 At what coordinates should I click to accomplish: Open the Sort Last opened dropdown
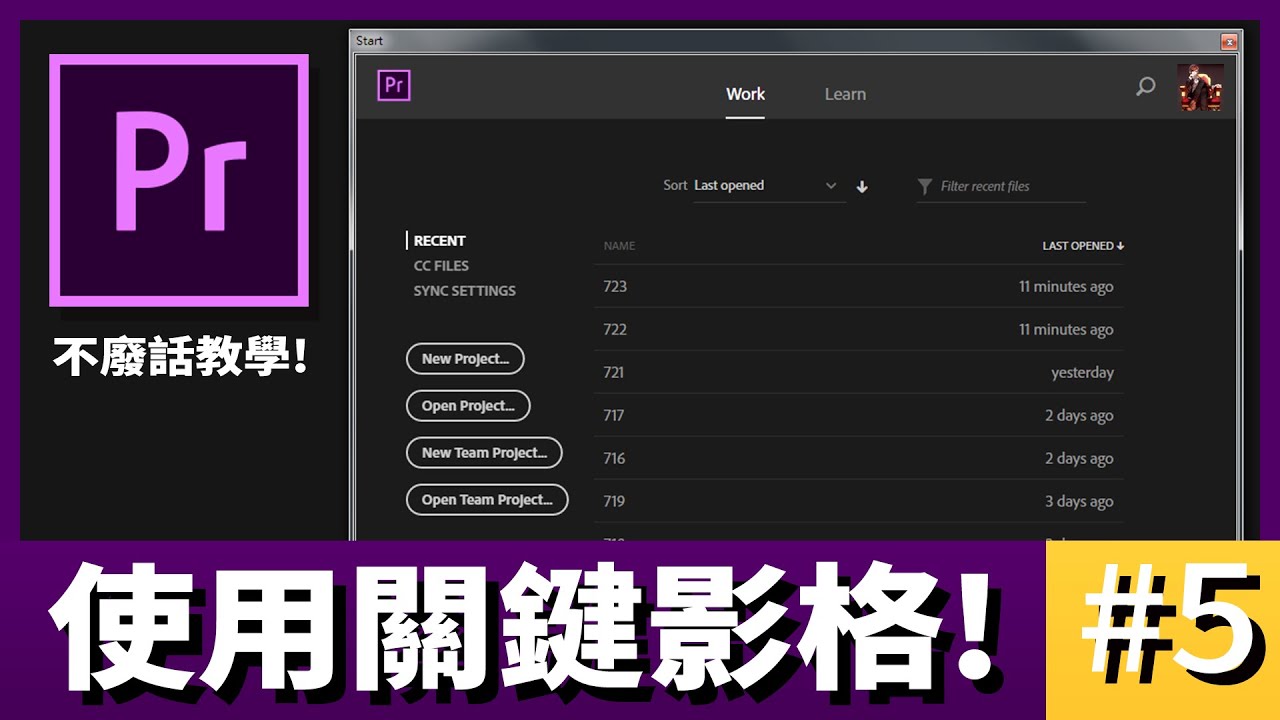pyautogui.click(x=769, y=186)
